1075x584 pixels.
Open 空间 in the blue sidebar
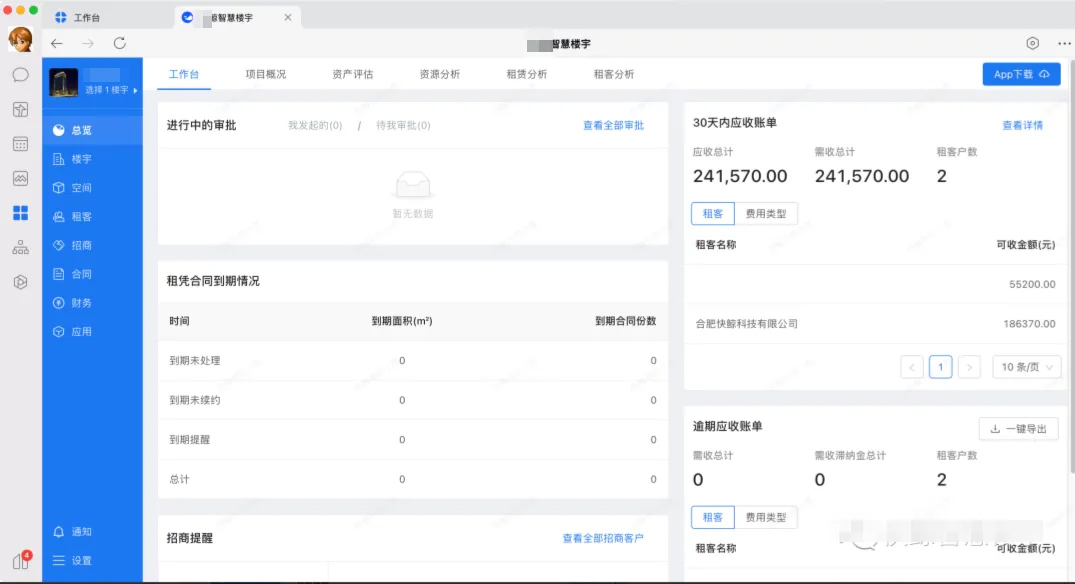pyautogui.click(x=93, y=187)
